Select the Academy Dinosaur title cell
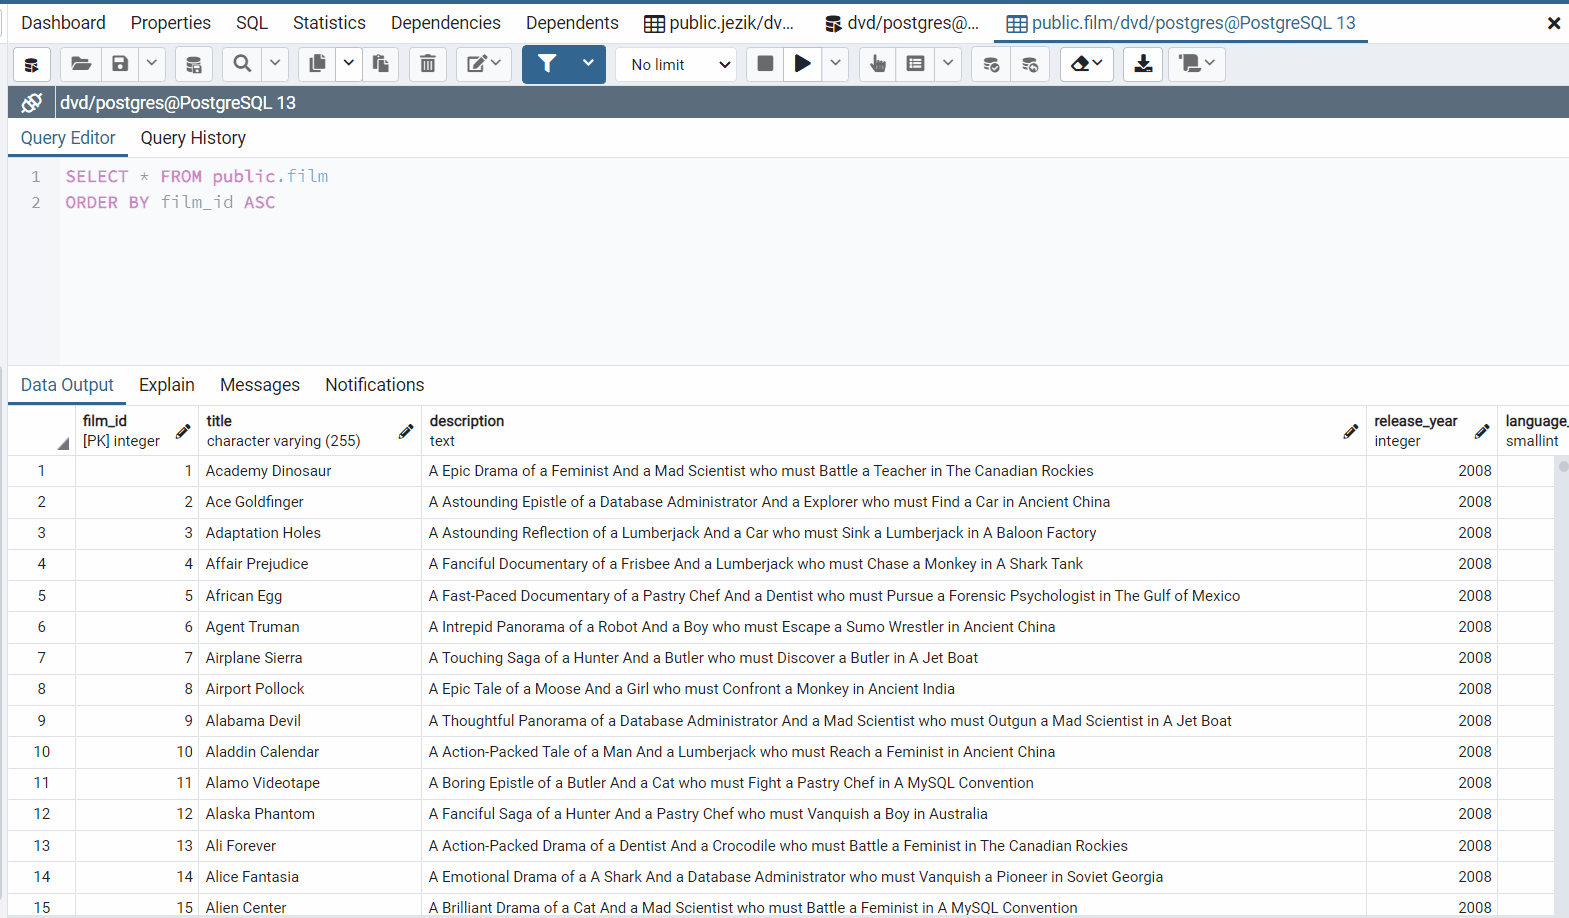The width and height of the screenshot is (1569, 918). [x=268, y=471]
